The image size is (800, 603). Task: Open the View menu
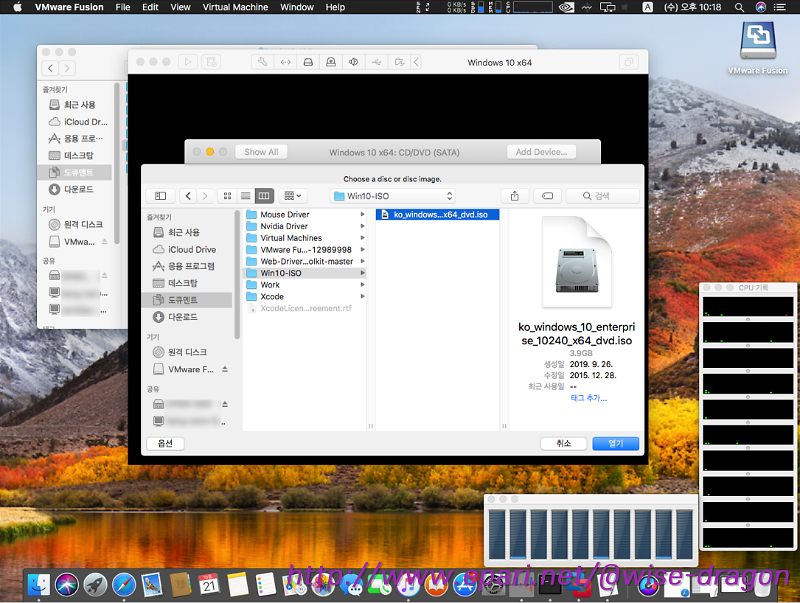180,7
